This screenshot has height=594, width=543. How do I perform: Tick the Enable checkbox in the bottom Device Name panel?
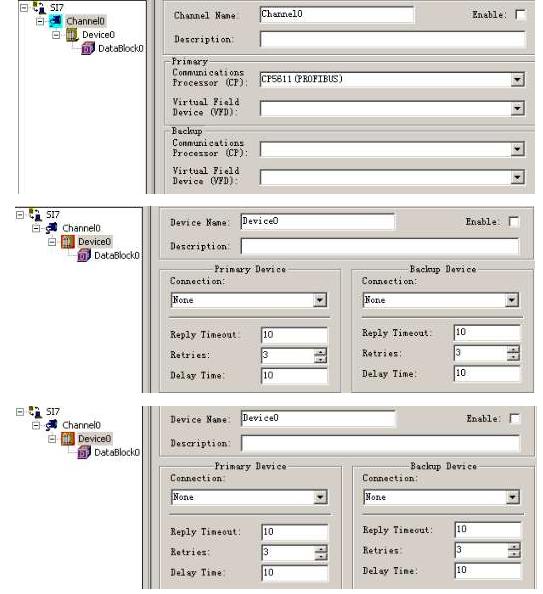tap(515, 419)
